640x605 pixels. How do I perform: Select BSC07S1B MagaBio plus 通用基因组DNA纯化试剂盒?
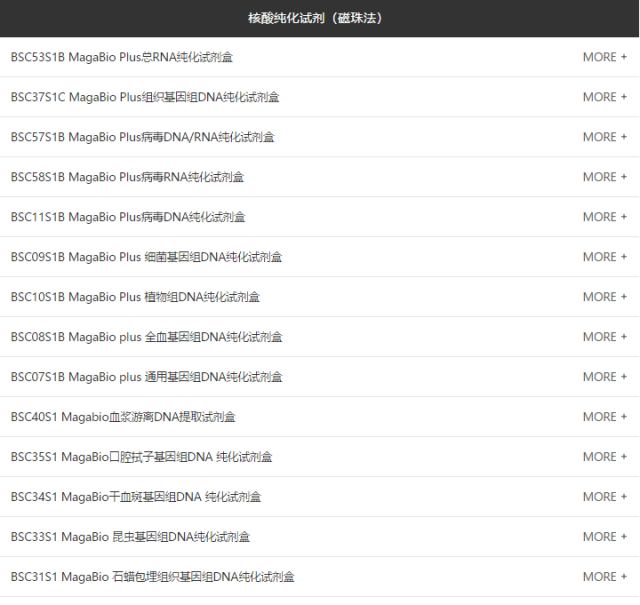point(147,377)
